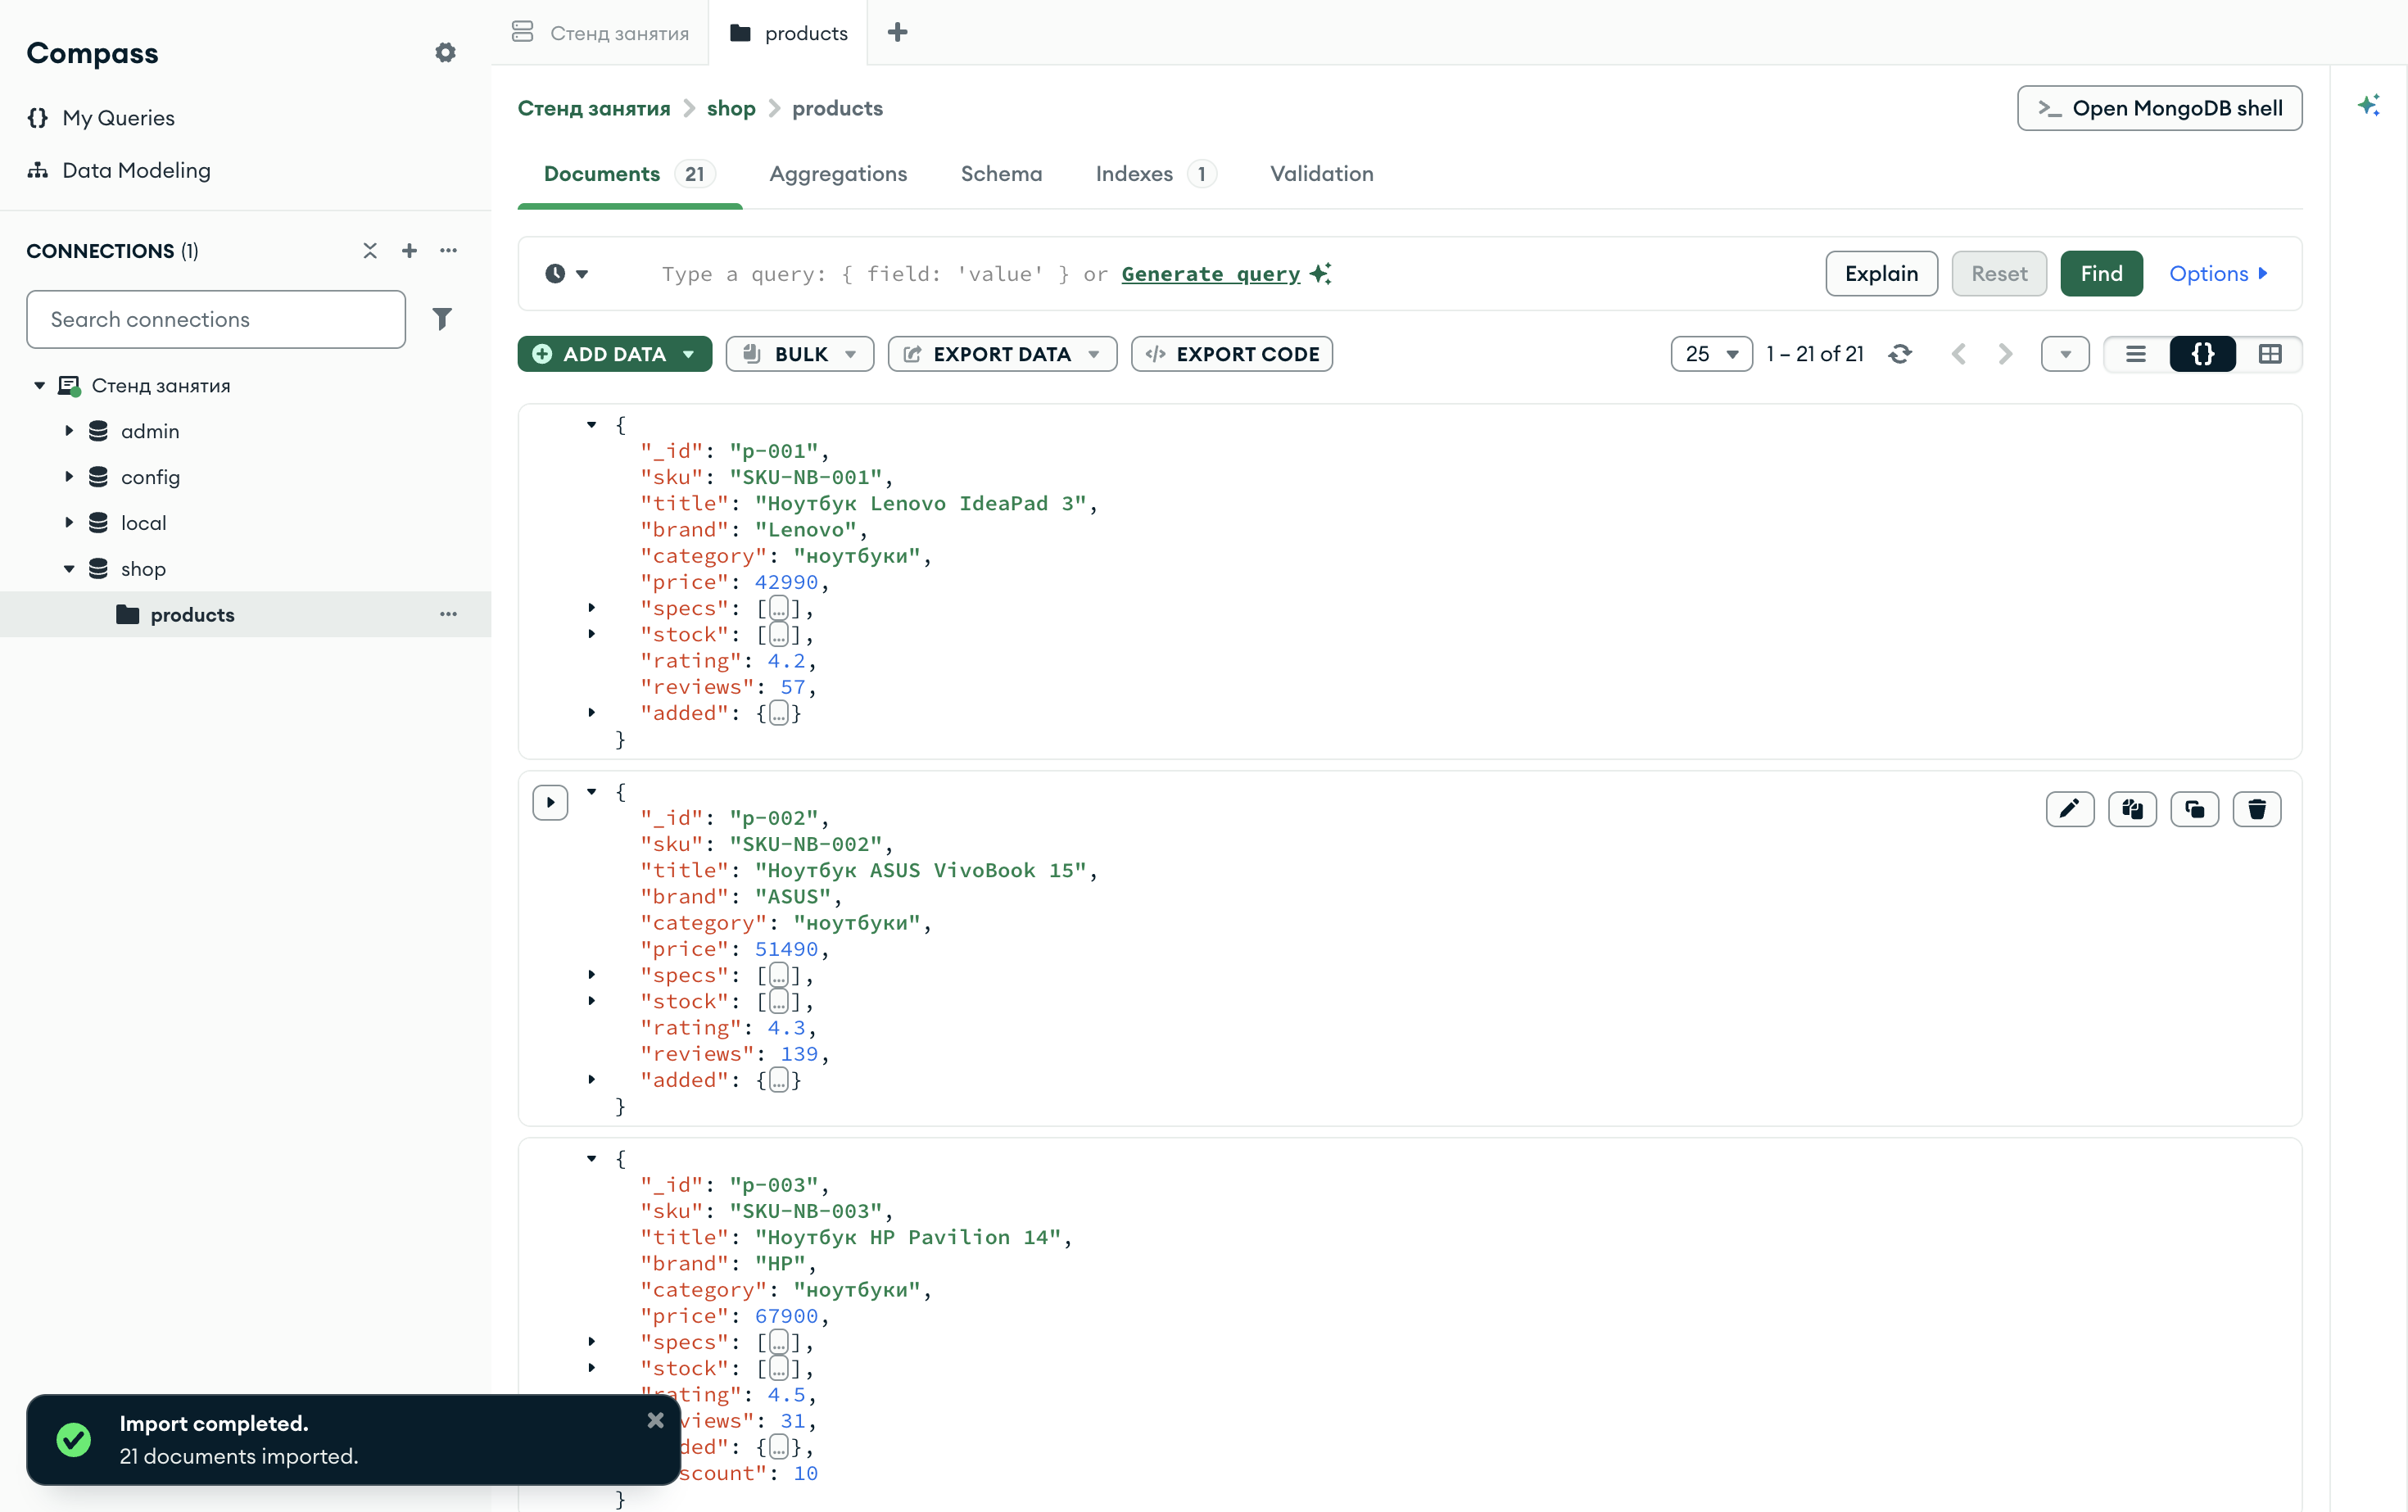Viewport: 2408px width, 1512px height.
Task: Collapse all connections with the crossed-arrows icon
Action: click(x=370, y=250)
